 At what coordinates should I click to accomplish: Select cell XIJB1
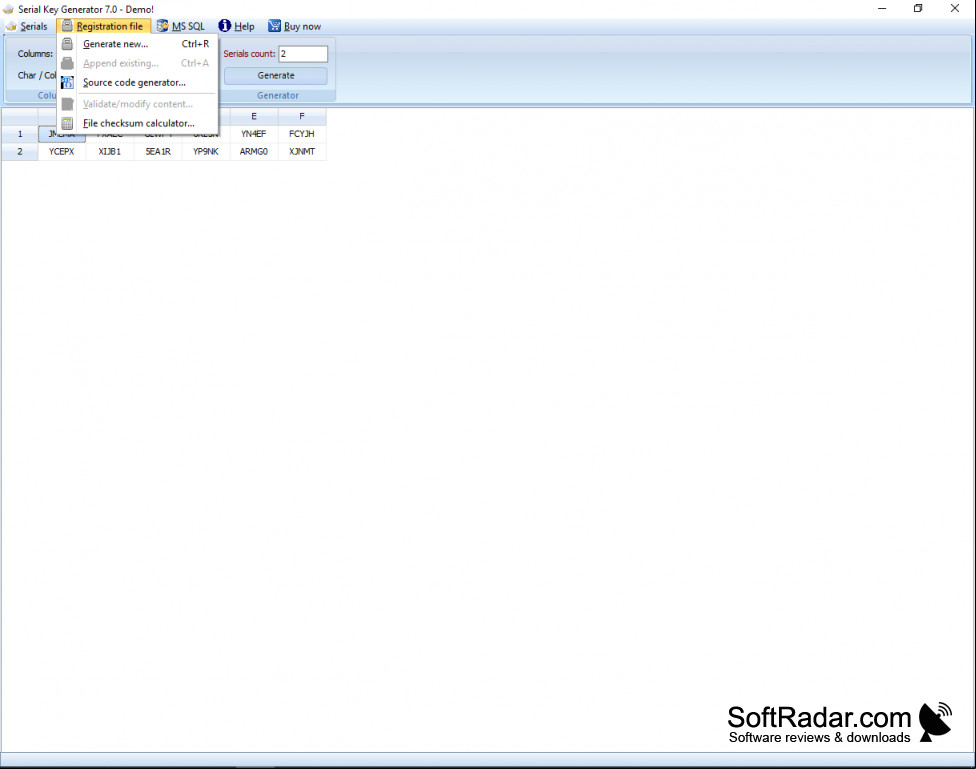(110, 151)
